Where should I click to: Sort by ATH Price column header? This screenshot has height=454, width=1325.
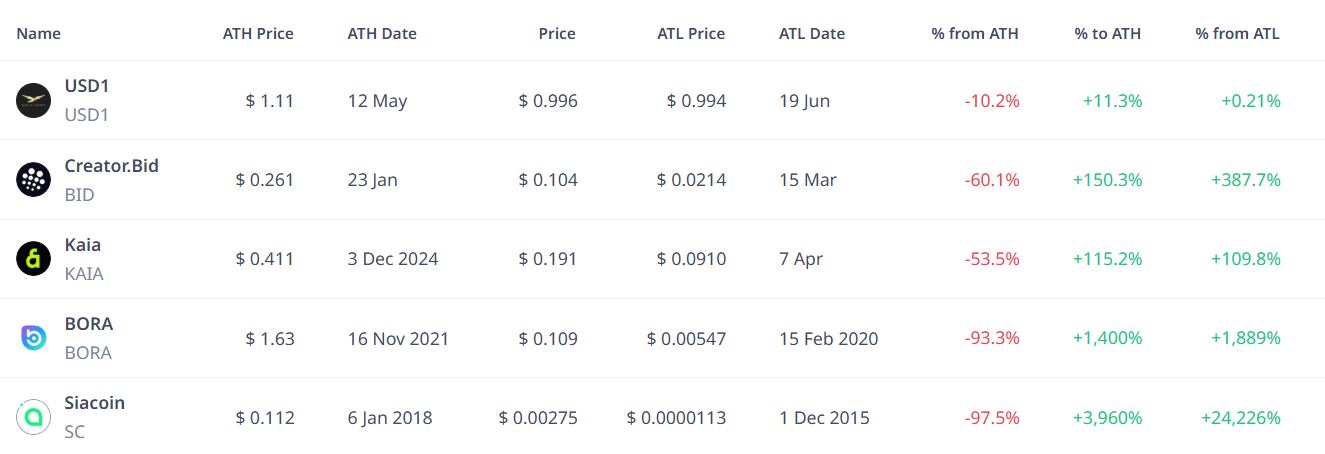pos(258,33)
